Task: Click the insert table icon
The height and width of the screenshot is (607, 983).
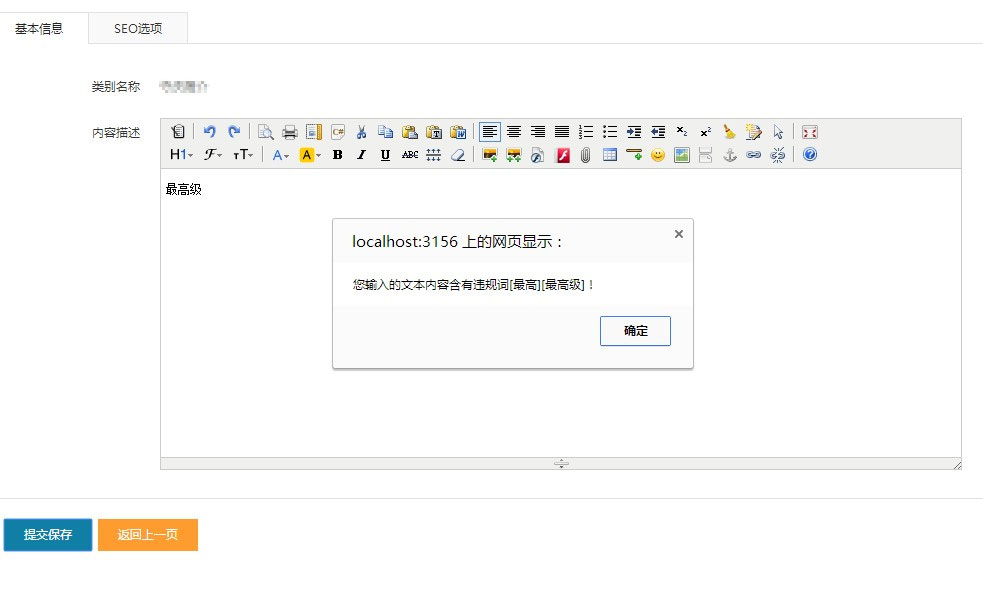Action: pyautogui.click(x=609, y=155)
